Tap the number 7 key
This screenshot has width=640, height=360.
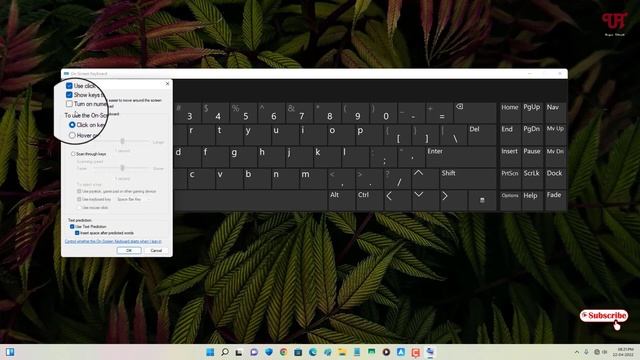tap(300, 112)
